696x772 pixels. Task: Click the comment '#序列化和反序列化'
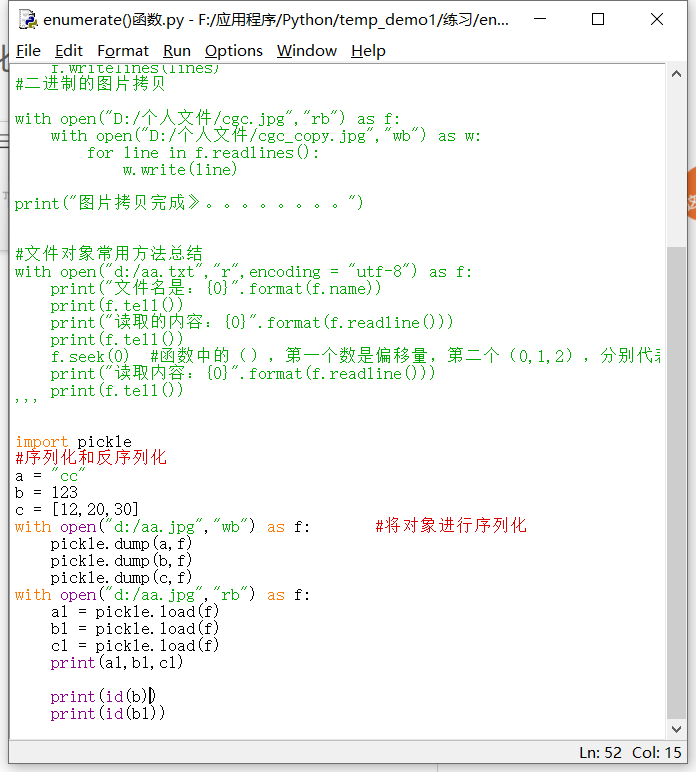click(91, 457)
